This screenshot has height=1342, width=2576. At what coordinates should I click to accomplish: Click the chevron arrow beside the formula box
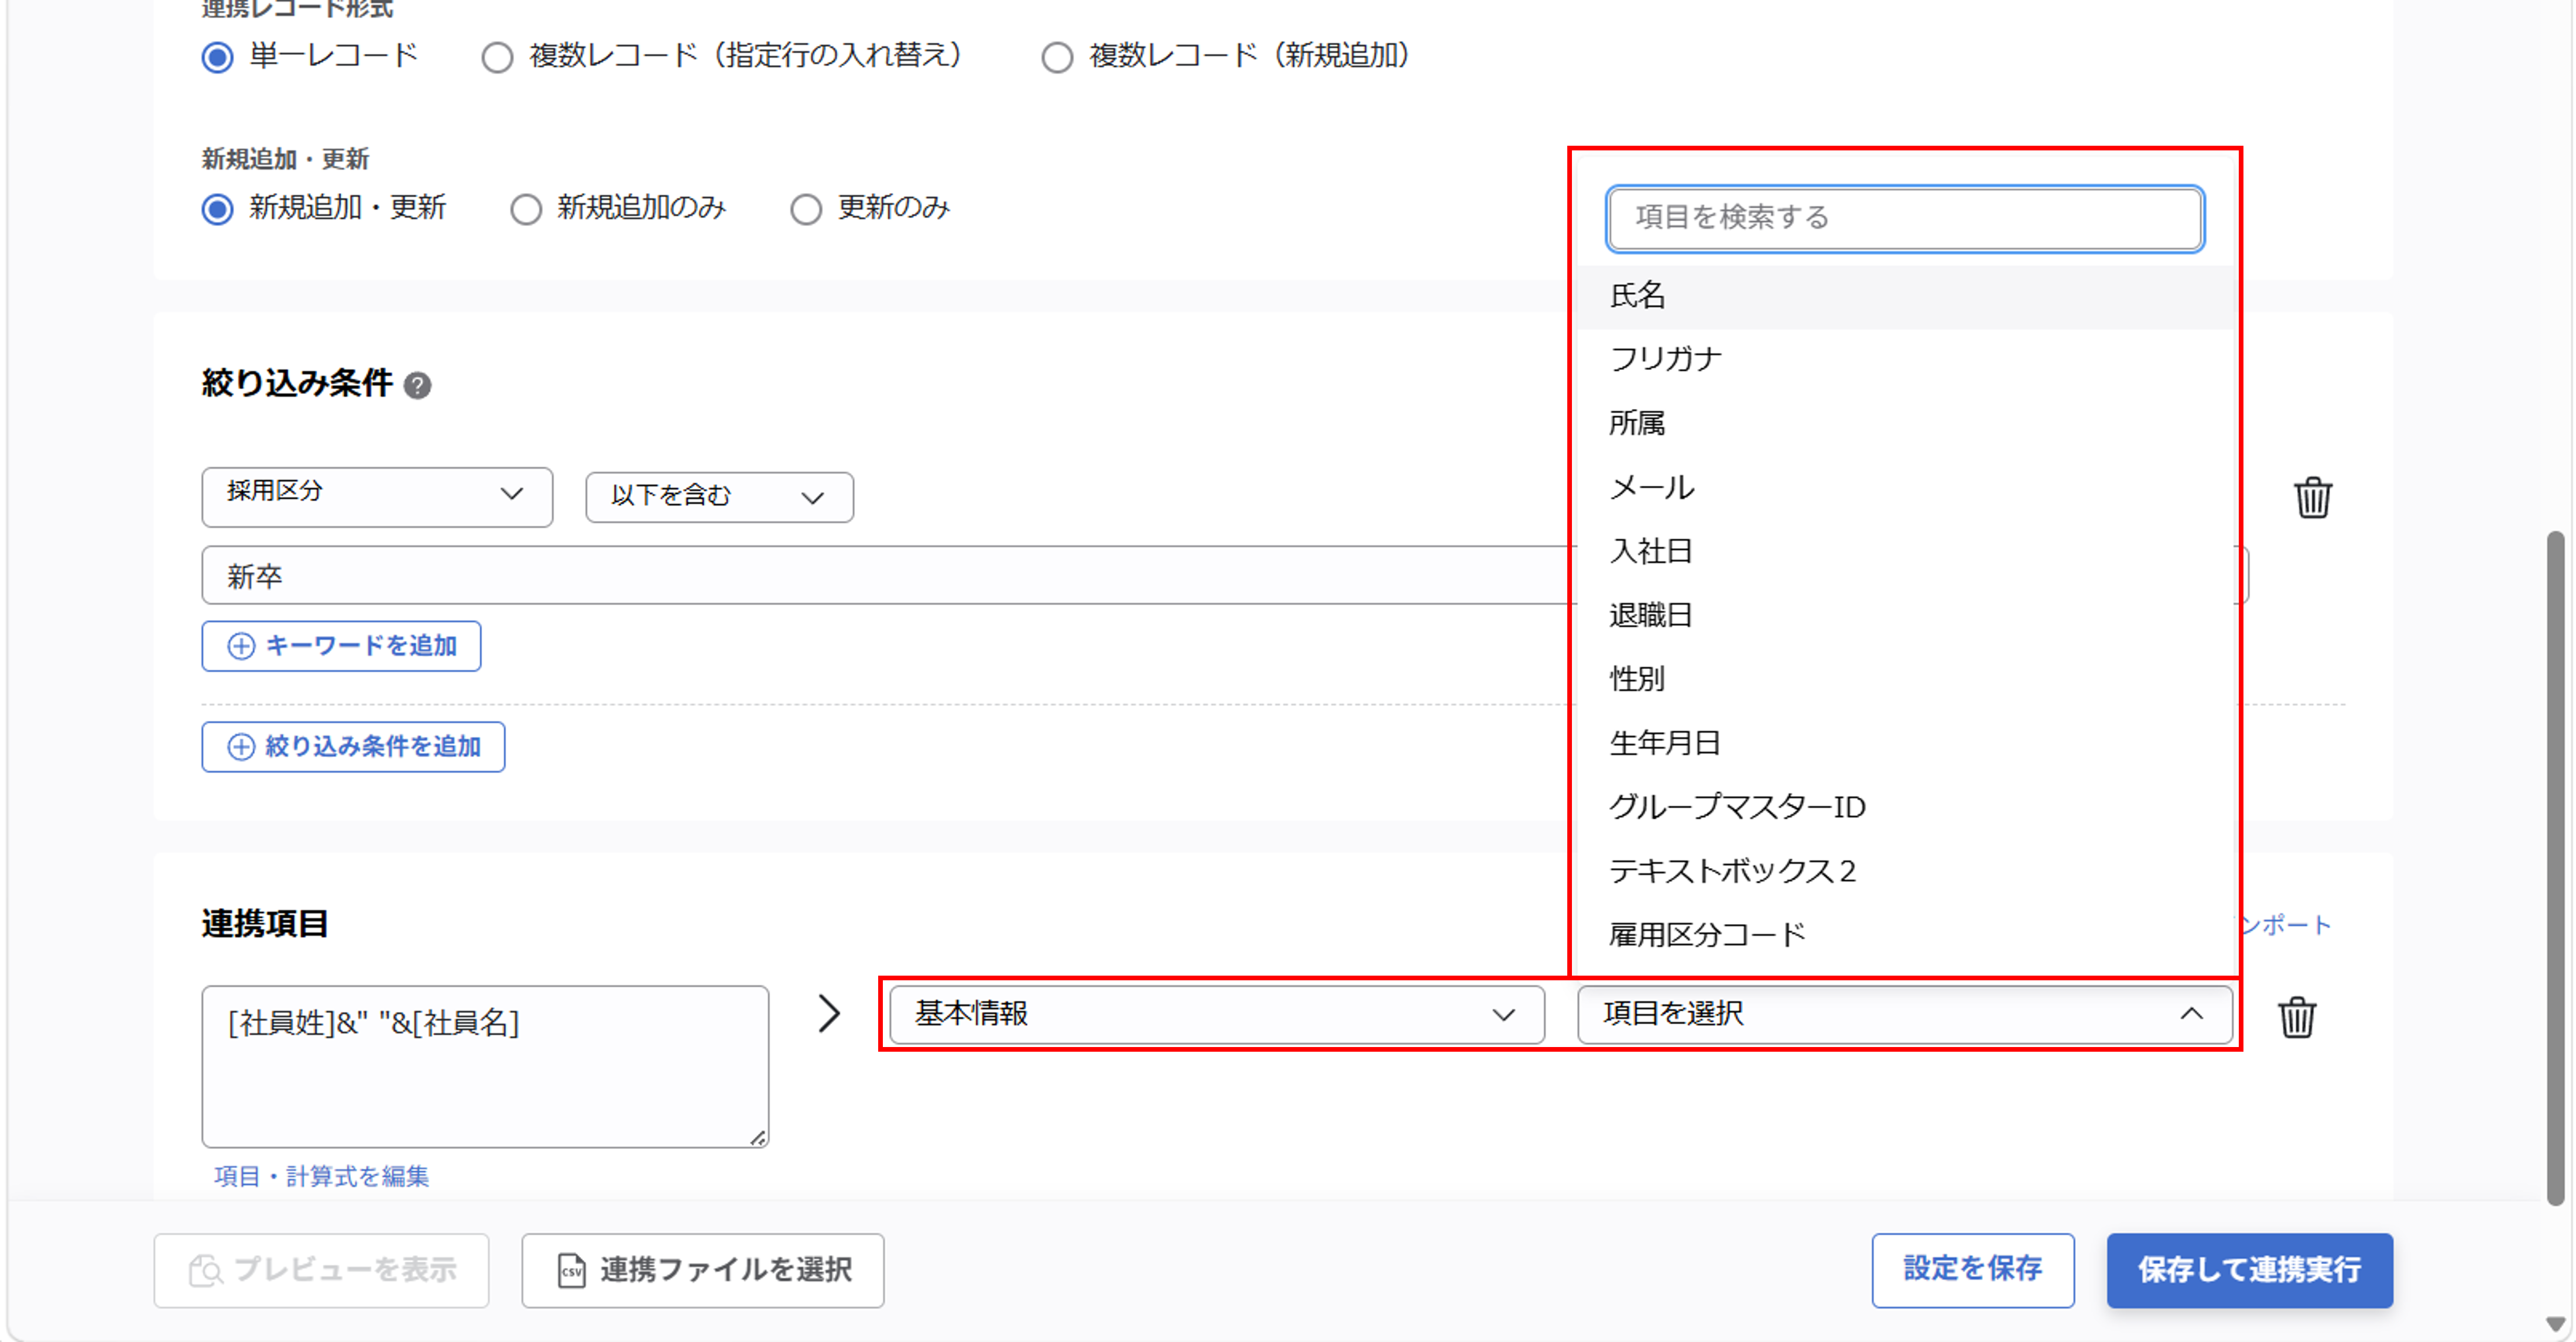click(829, 1014)
